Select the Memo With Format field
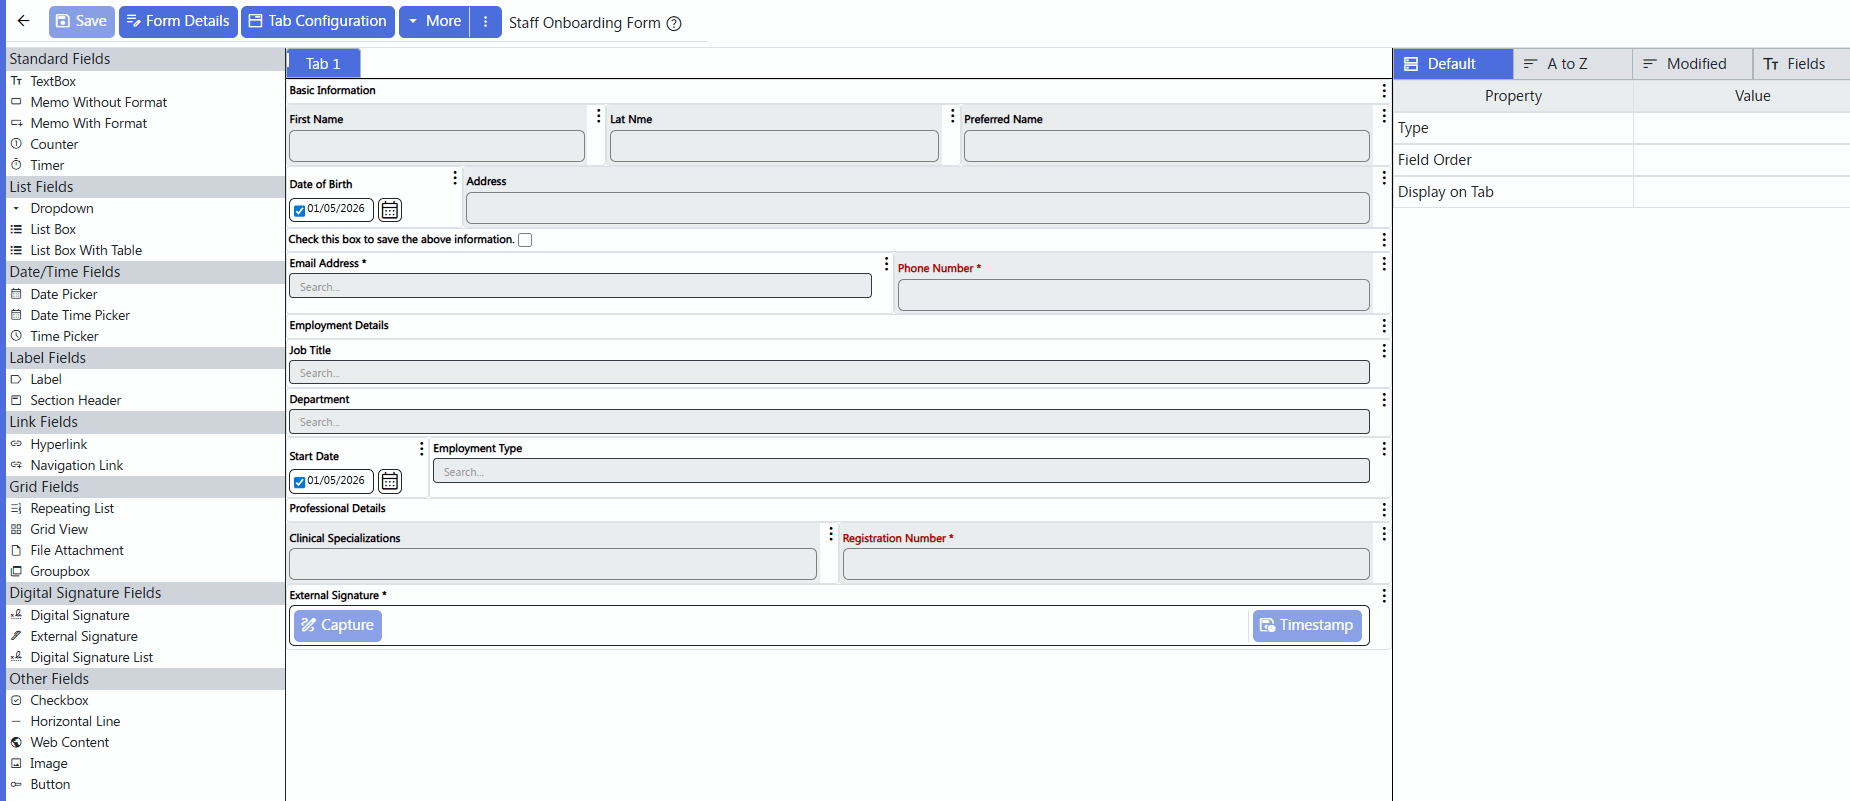Viewport: 1850px width, 801px height. pos(88,123)
